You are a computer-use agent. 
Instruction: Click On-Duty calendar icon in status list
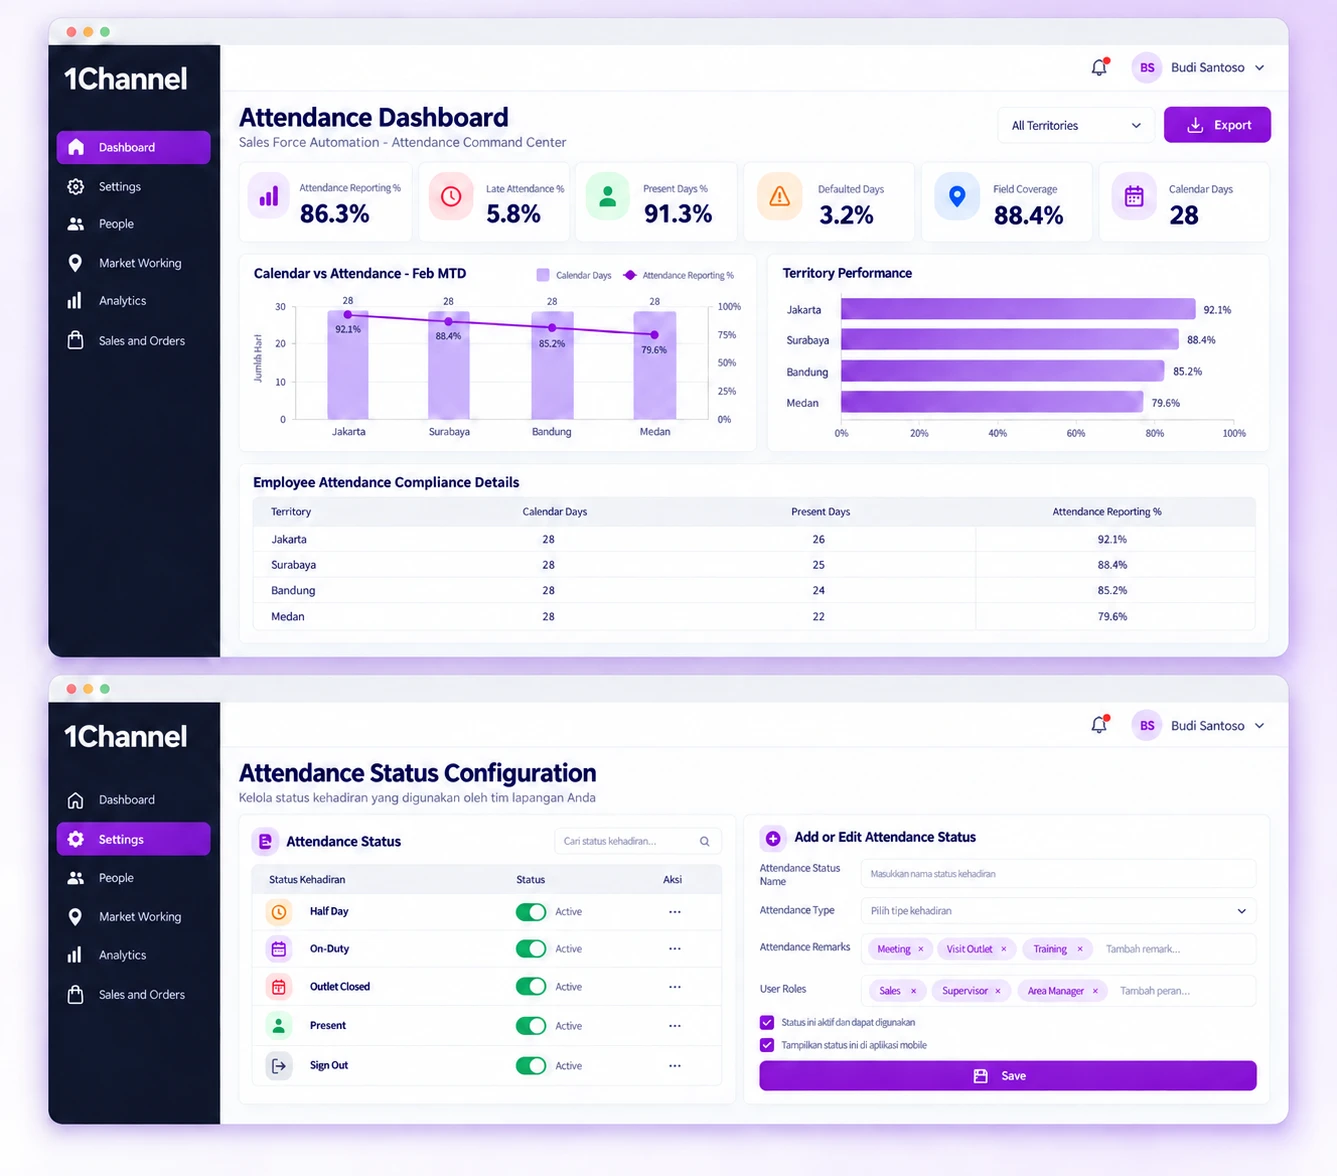279,949
